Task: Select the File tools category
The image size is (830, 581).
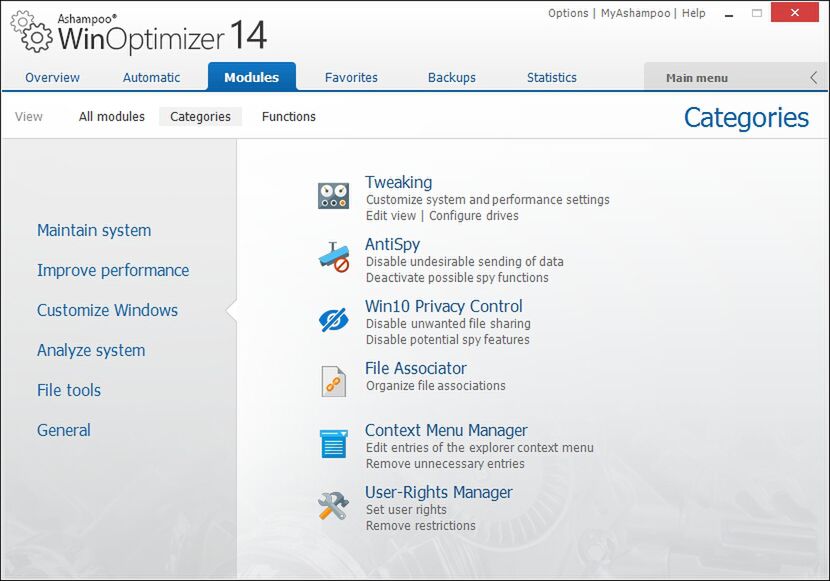Action: [x=69, y=391]
